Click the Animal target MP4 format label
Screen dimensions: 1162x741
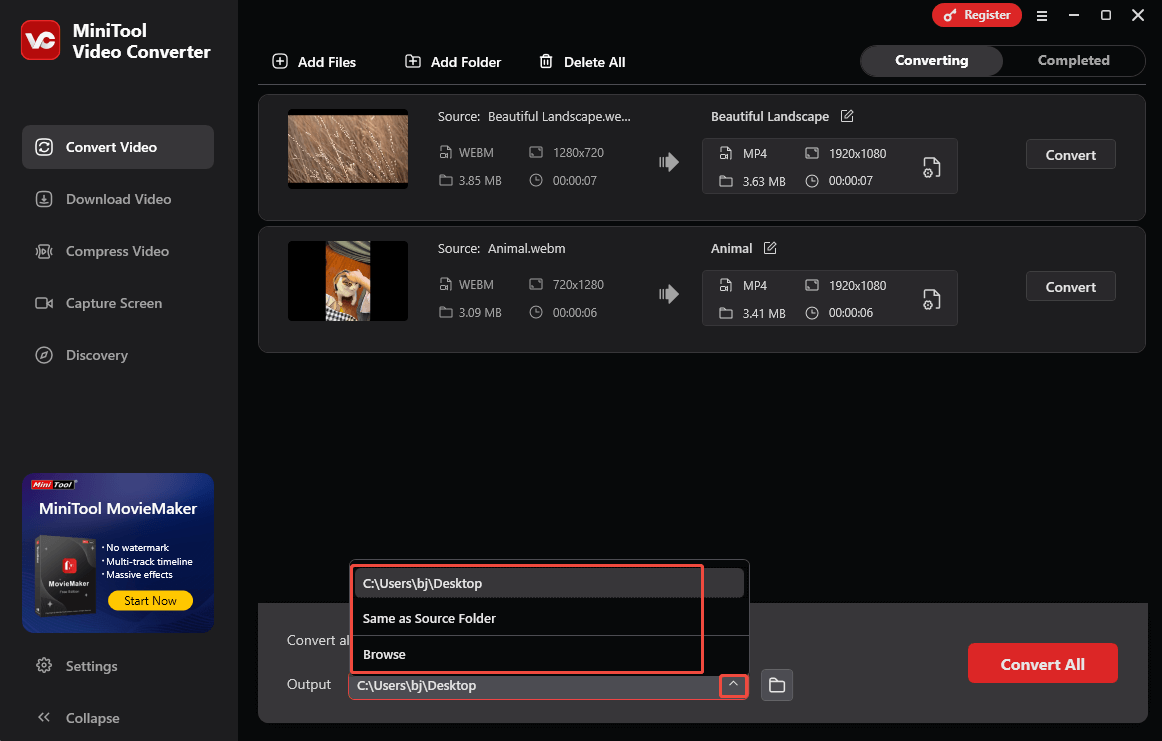[x=754, y=285]
